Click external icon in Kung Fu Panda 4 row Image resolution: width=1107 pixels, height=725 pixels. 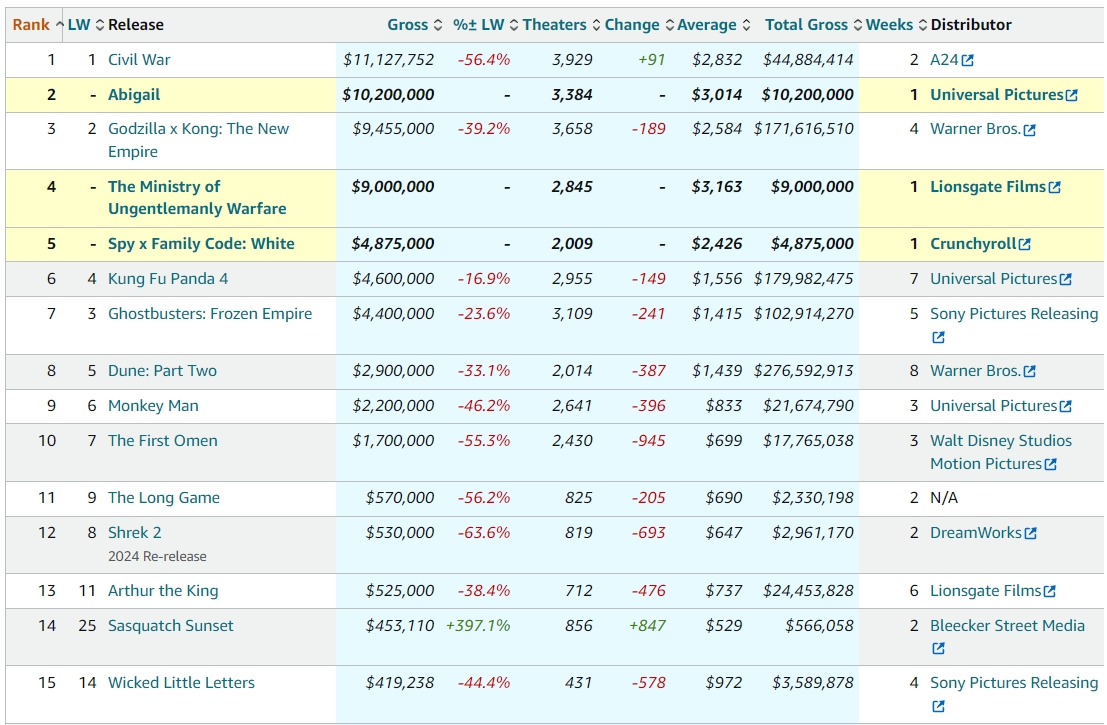point(1066,280)
